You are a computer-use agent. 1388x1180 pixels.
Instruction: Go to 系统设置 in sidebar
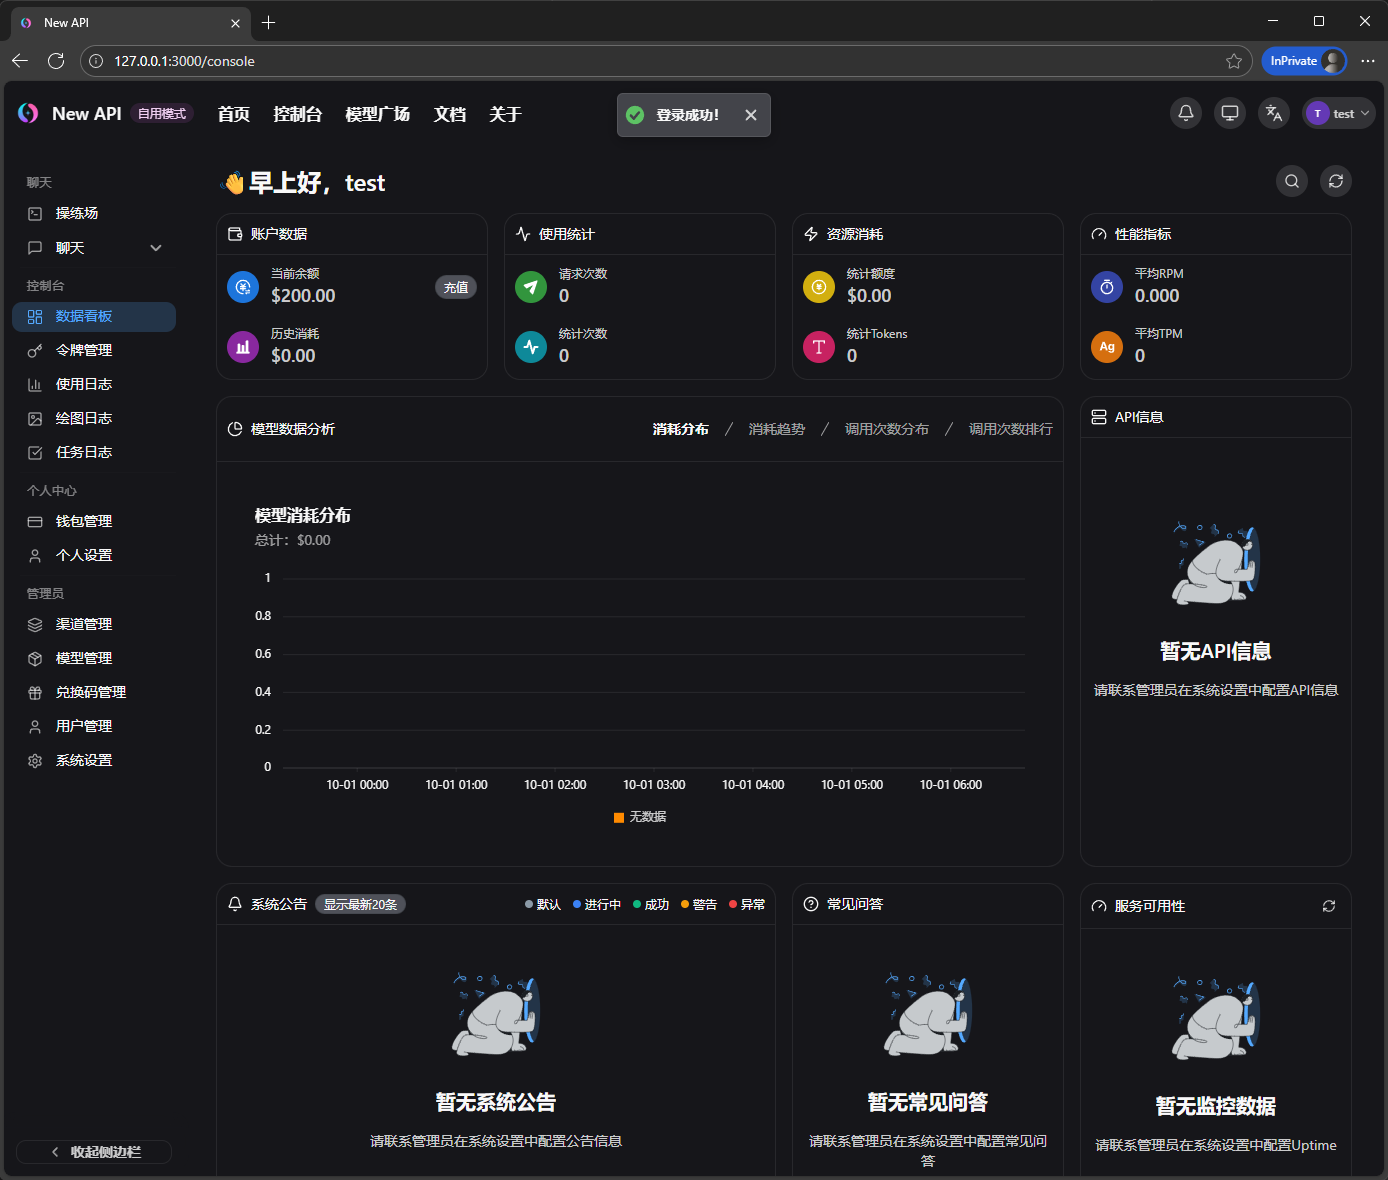point(84,760)
